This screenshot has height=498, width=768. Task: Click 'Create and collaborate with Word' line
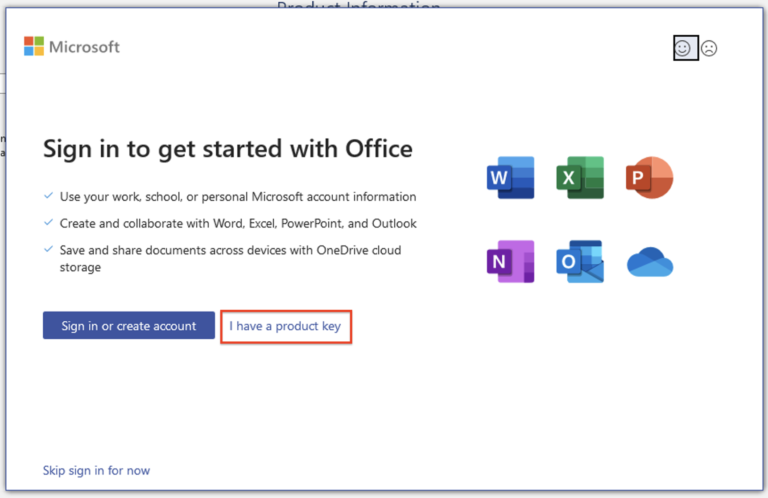point(238,224)
